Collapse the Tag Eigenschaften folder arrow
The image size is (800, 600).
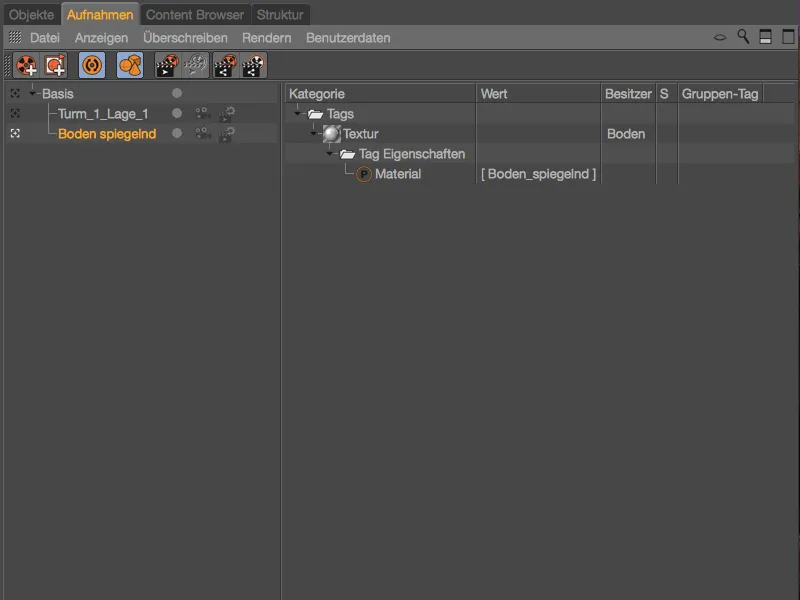[x=329, y=153]
